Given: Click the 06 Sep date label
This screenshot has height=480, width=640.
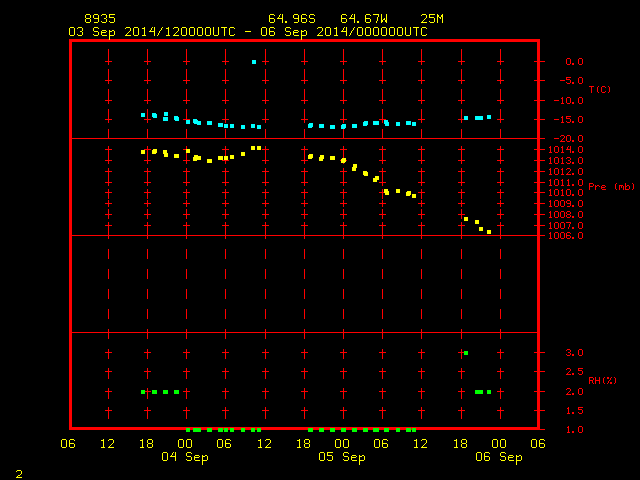Looking at the screenshot, I should point(499,457).
